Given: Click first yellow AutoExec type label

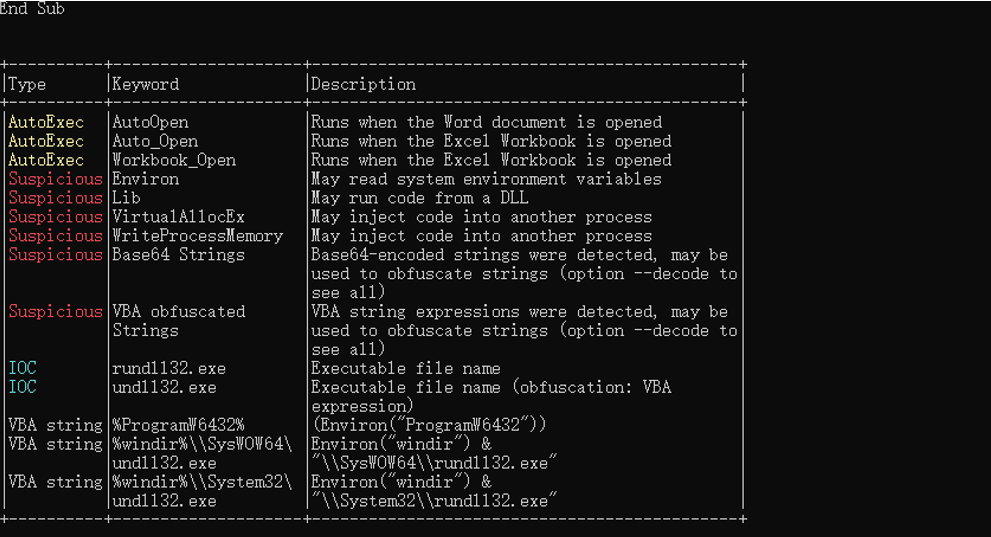Looking at the screenshot, I should pyautogui.click(x=46, y=122).
